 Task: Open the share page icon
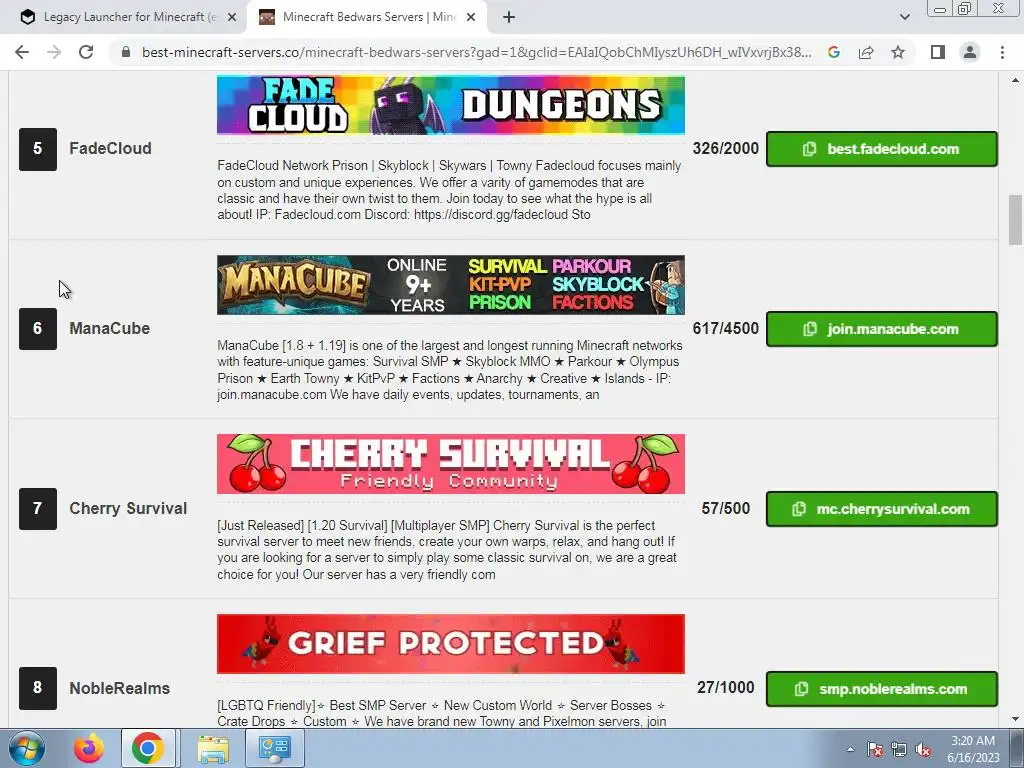click(866, 52)
